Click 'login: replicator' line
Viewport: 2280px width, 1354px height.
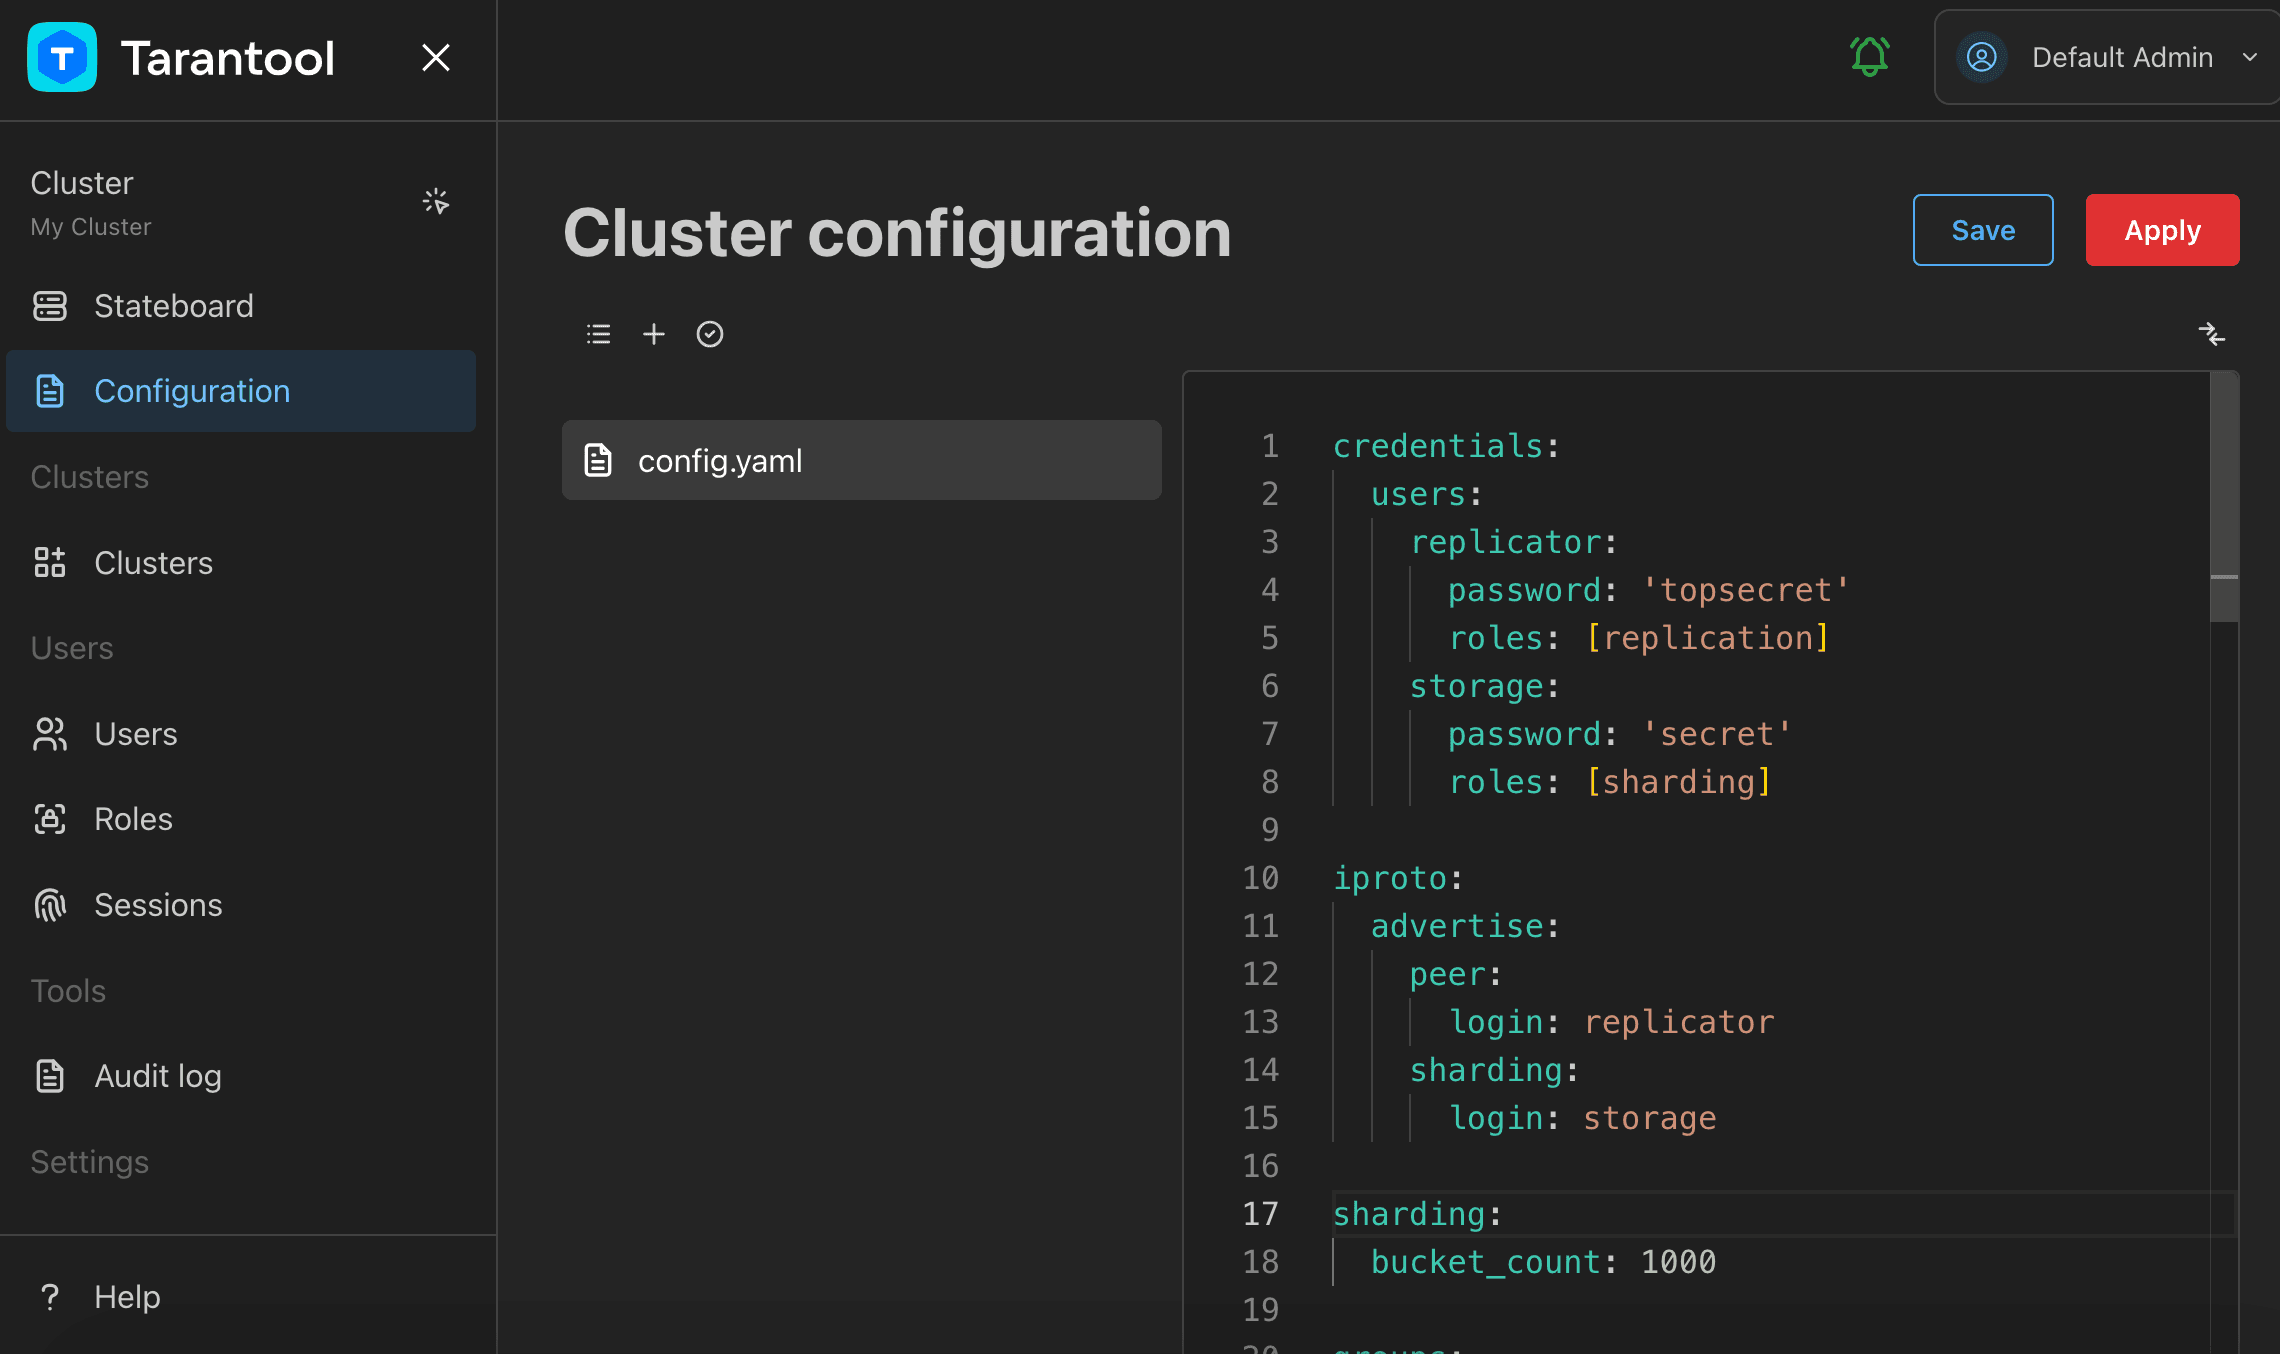(1612, 1022)
